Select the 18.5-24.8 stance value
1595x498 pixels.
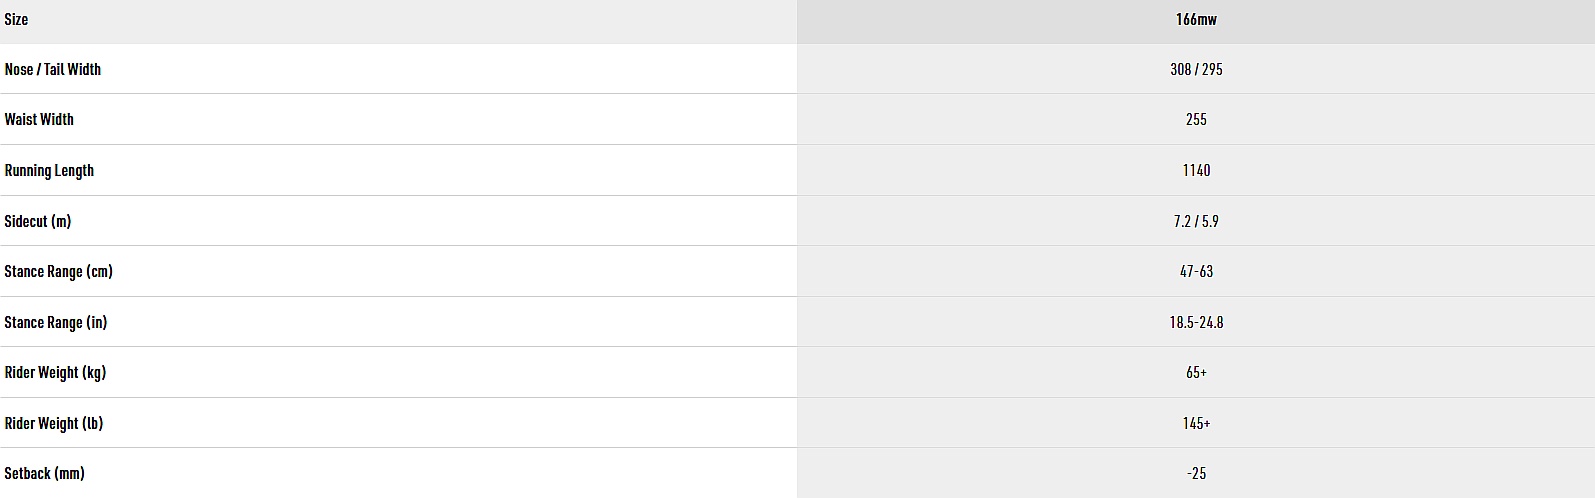coord(1196,322)
